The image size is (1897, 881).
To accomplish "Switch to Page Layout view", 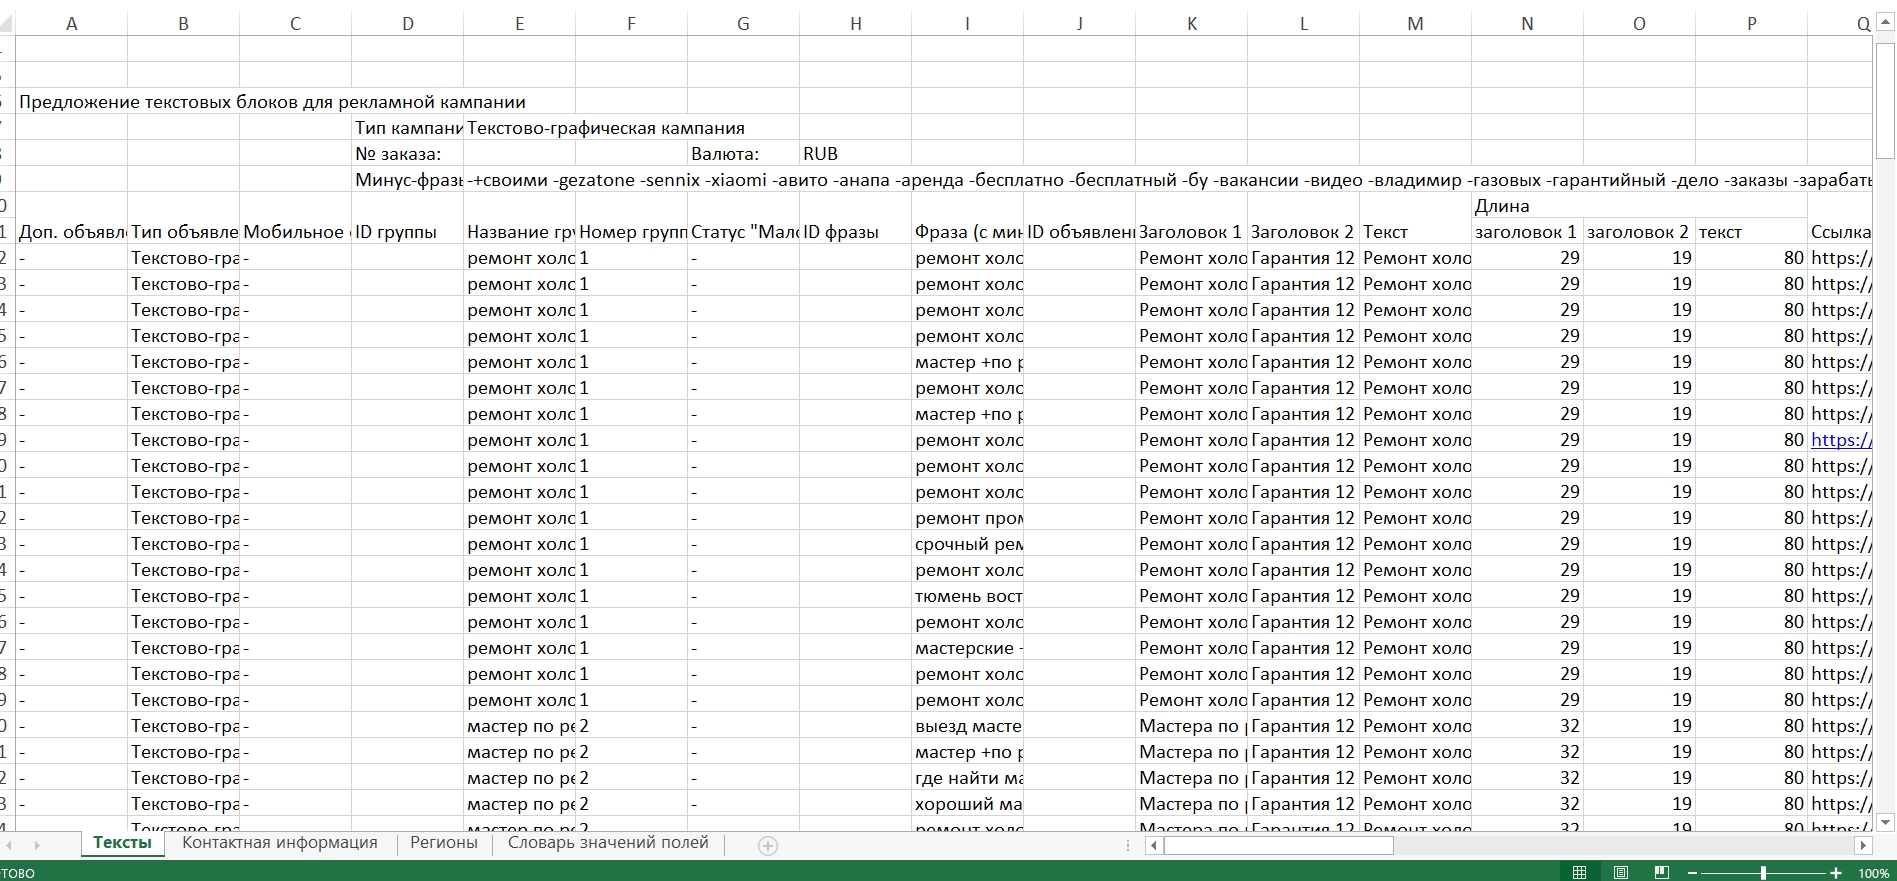I will click(x=1621, y=873).
